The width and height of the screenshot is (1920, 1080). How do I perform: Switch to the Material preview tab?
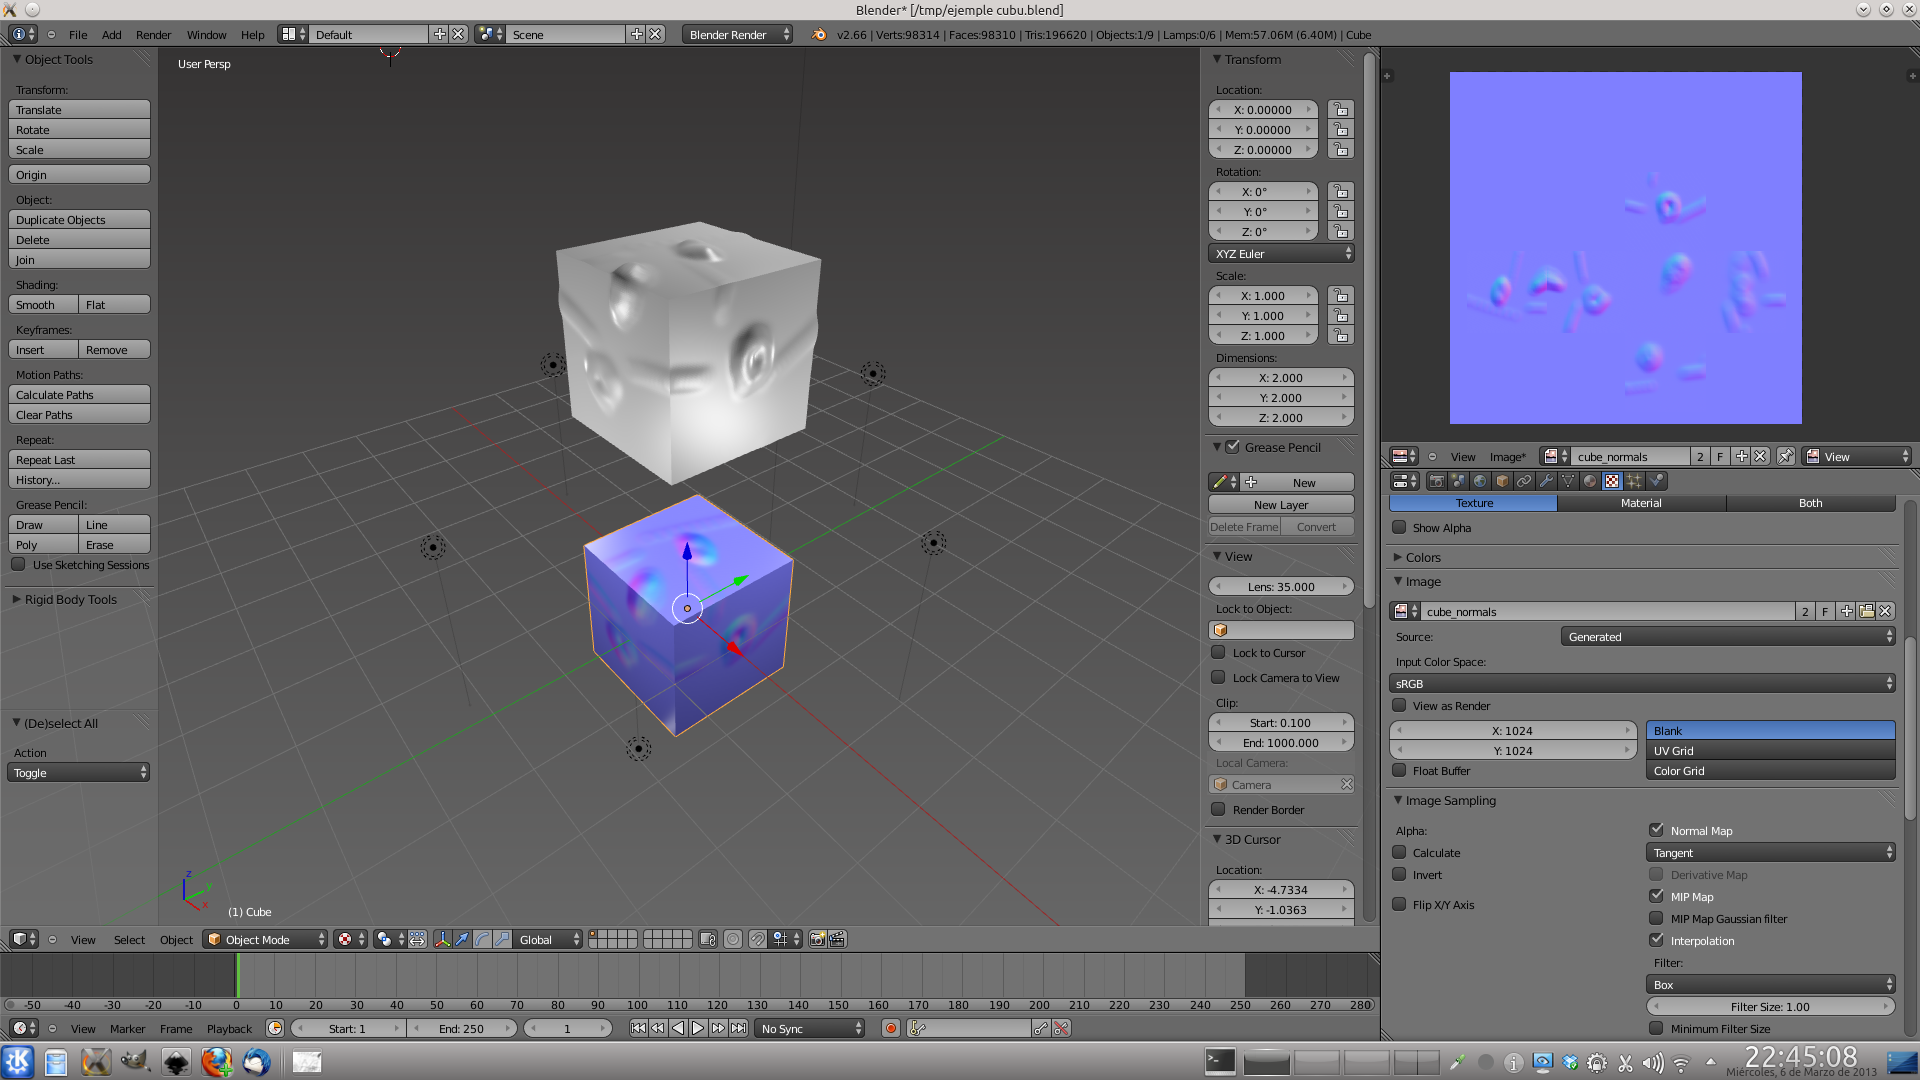point(1641,503)
